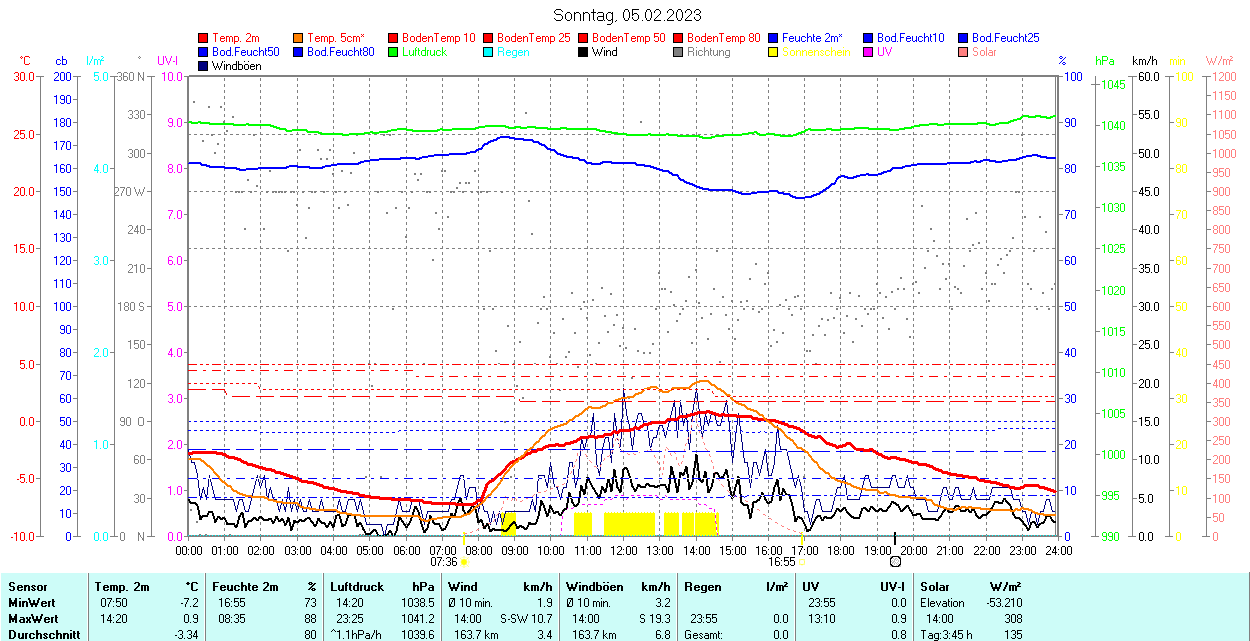
Task: Click the gray Richtung legend square
Action: (679, 52)
